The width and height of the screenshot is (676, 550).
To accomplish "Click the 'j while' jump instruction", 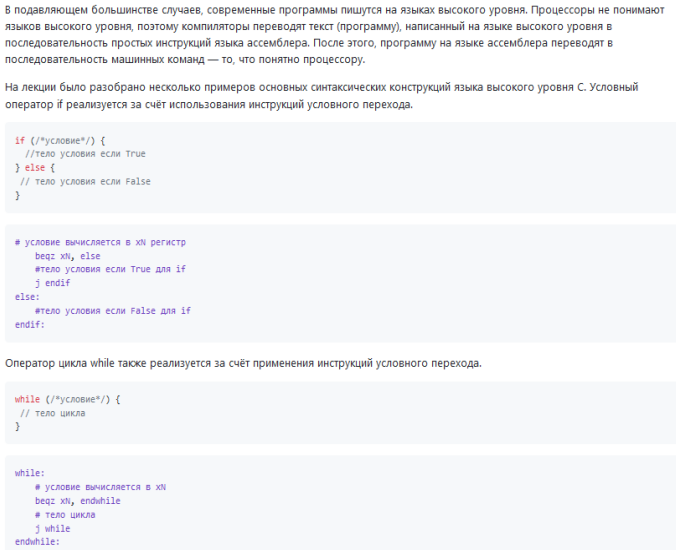I will (53, 528).
